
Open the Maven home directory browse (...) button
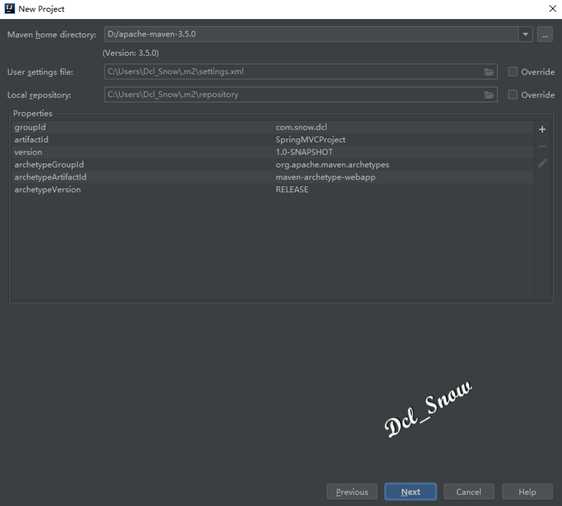pos(544,35)
